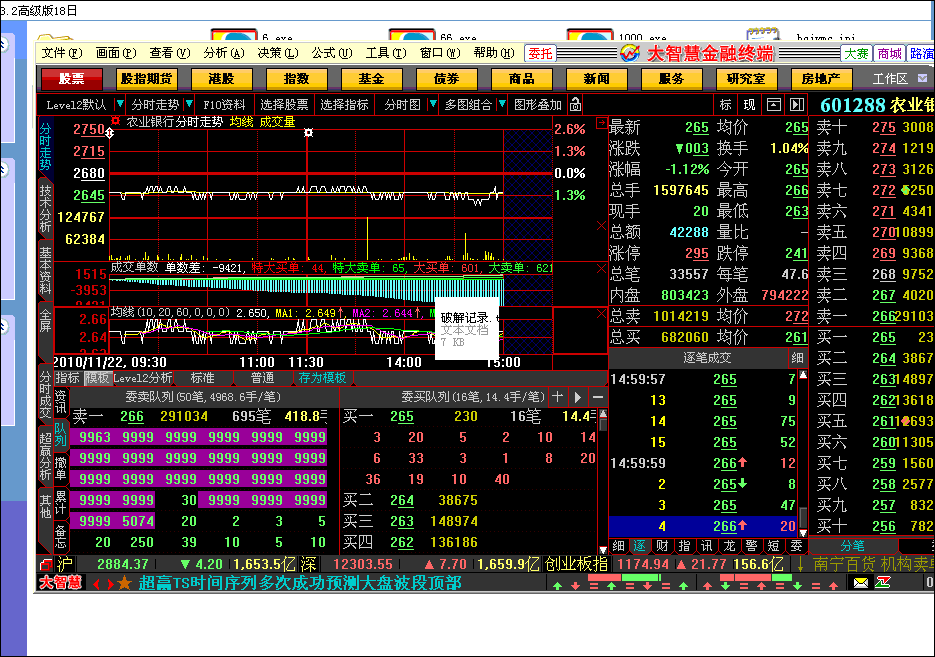The height and width of the screenshot is (657, 935).
Task: Expand the 分时走势 dropdown arrow
Action: (189, 104)
